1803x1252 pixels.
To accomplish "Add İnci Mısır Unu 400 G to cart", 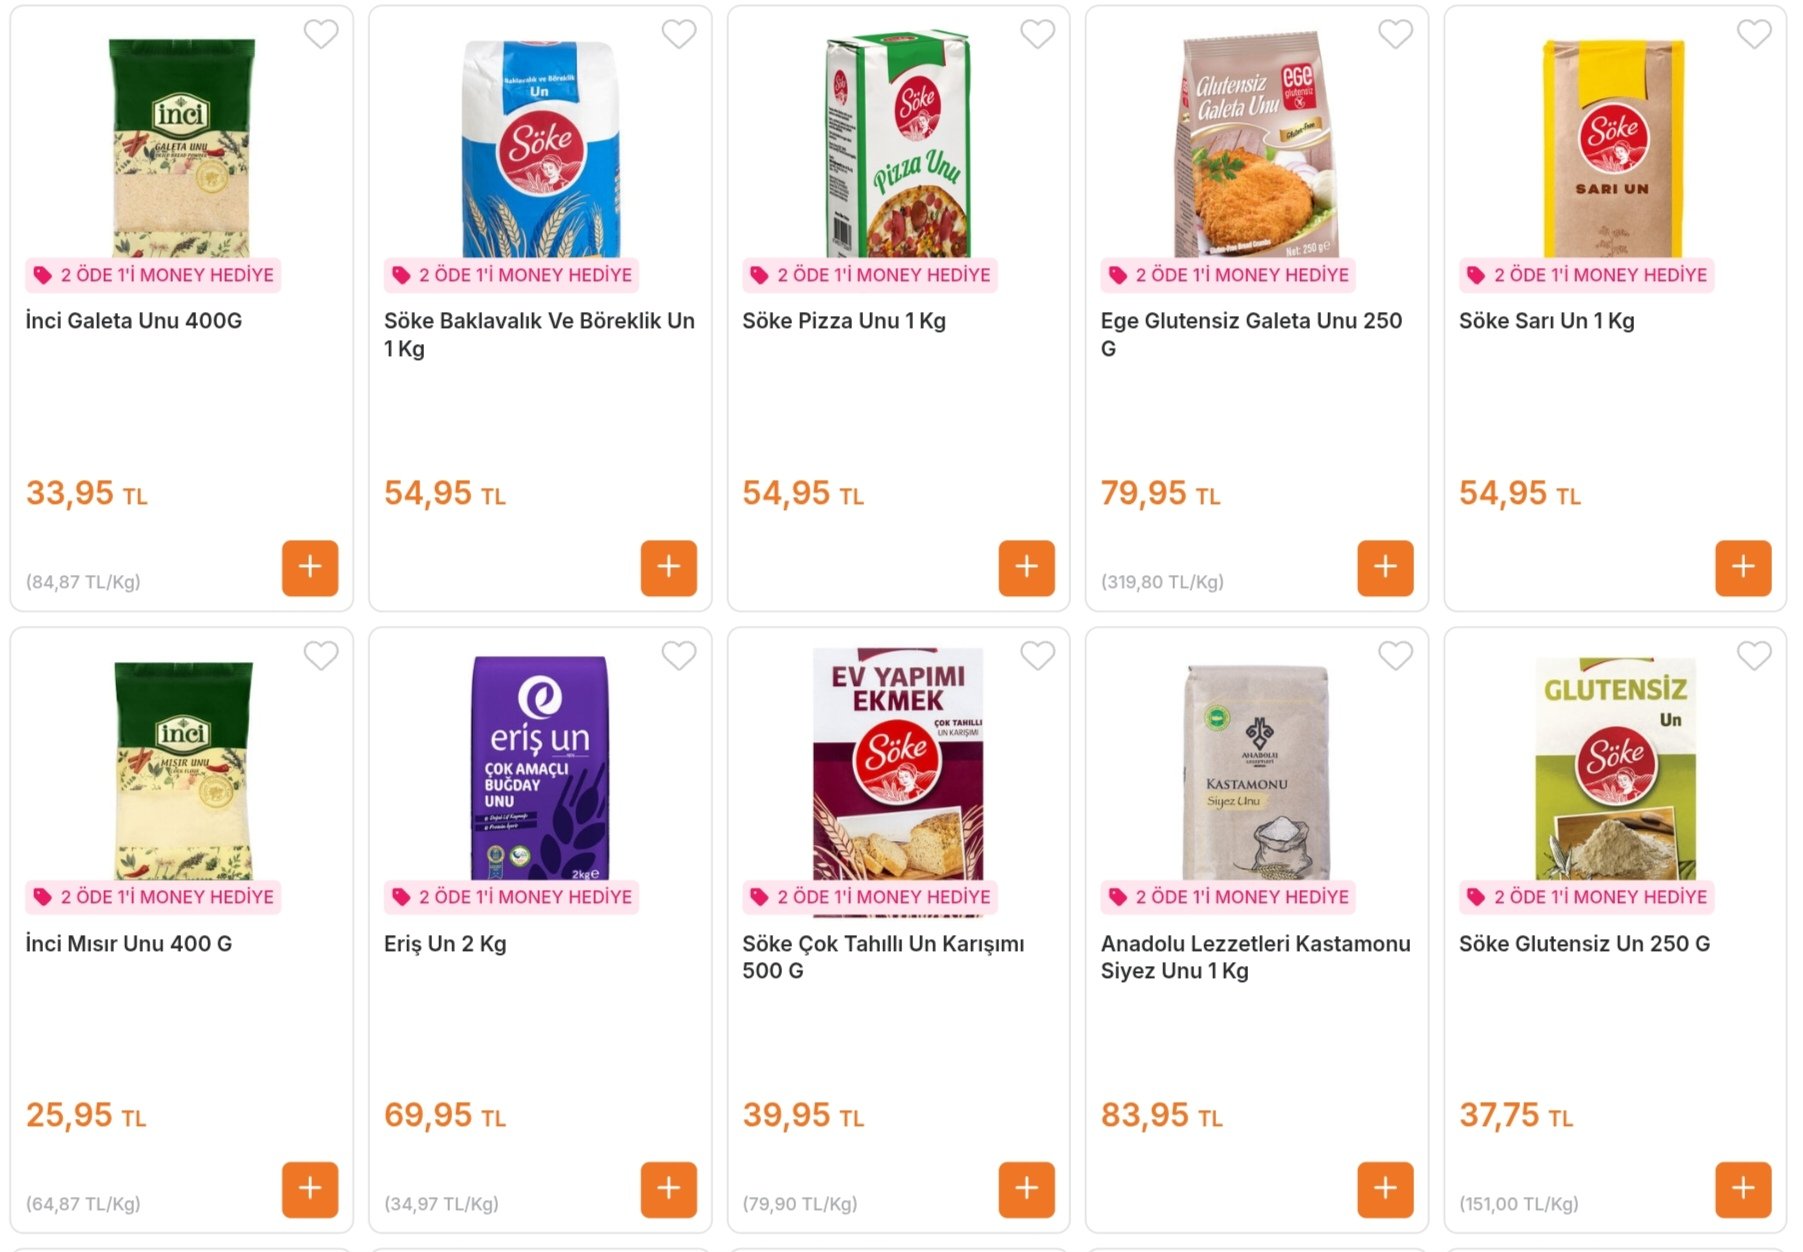I will 310,1190.
